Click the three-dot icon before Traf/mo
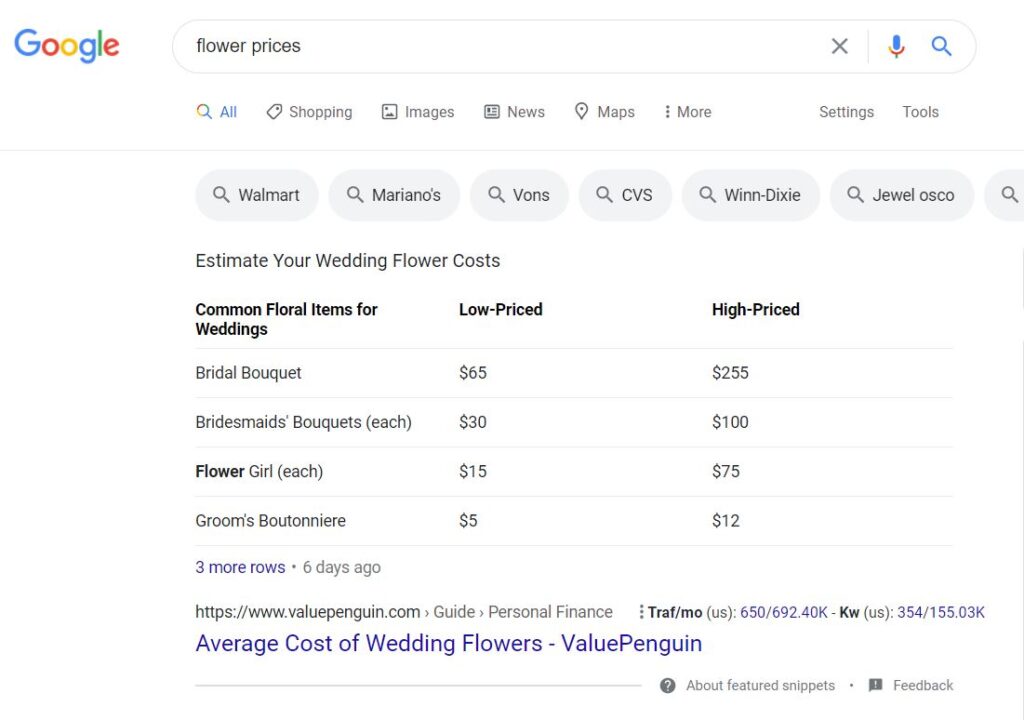This screenshot has width=1024, height=720. tap(641, 612)
